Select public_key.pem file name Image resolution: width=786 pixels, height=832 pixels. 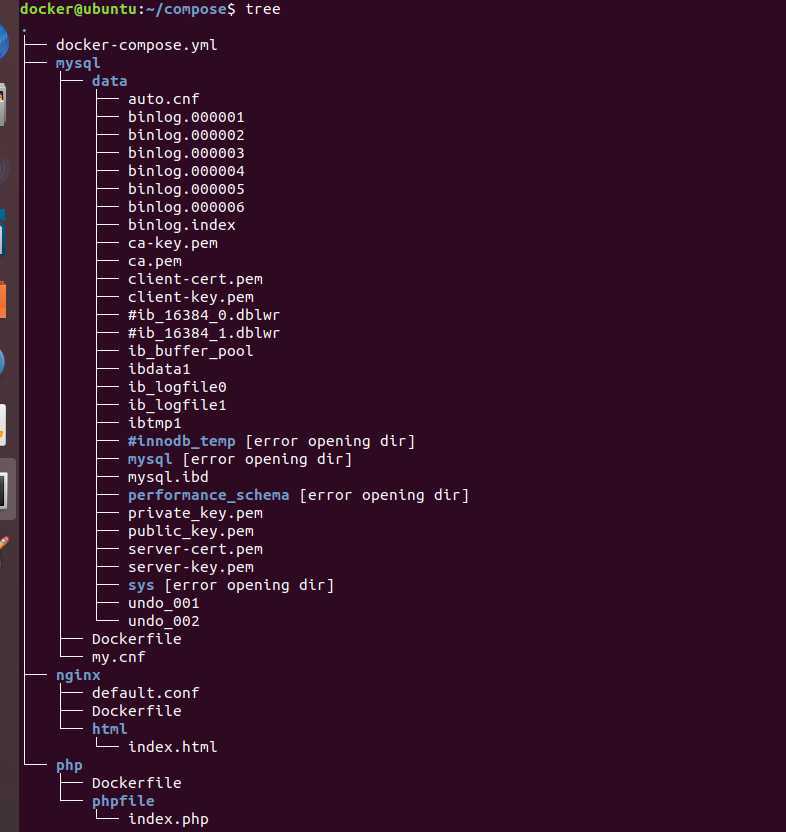[191, 532]
